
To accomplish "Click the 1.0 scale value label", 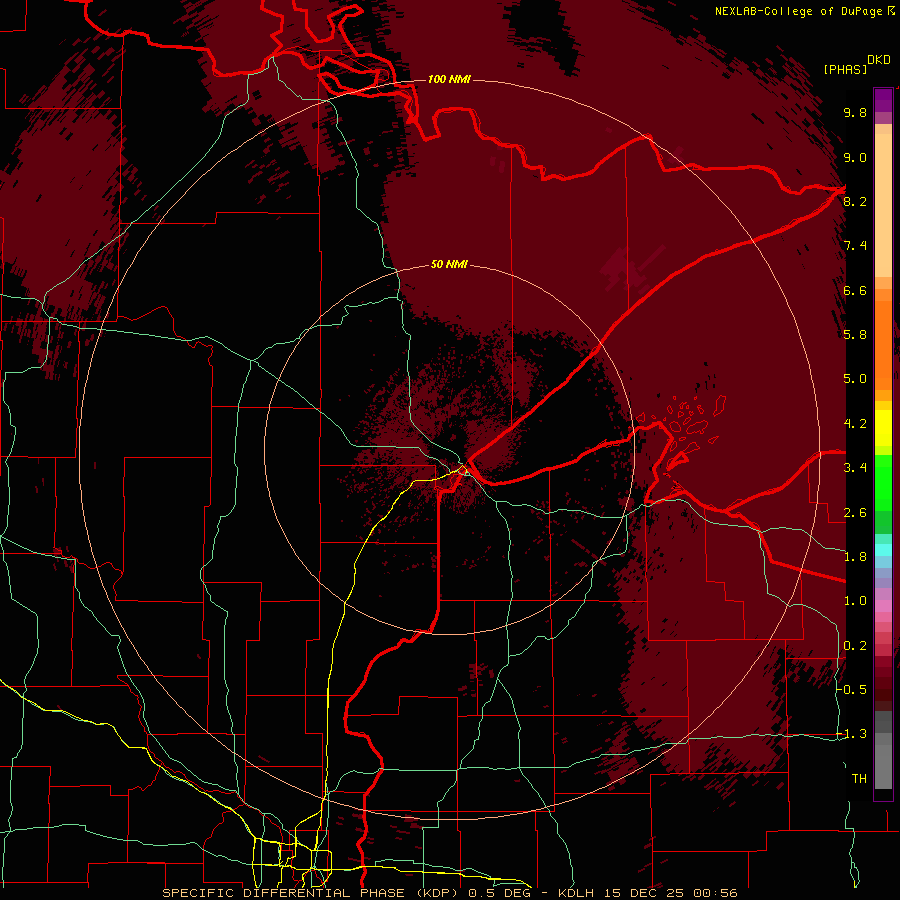I will tap(855, 600).
